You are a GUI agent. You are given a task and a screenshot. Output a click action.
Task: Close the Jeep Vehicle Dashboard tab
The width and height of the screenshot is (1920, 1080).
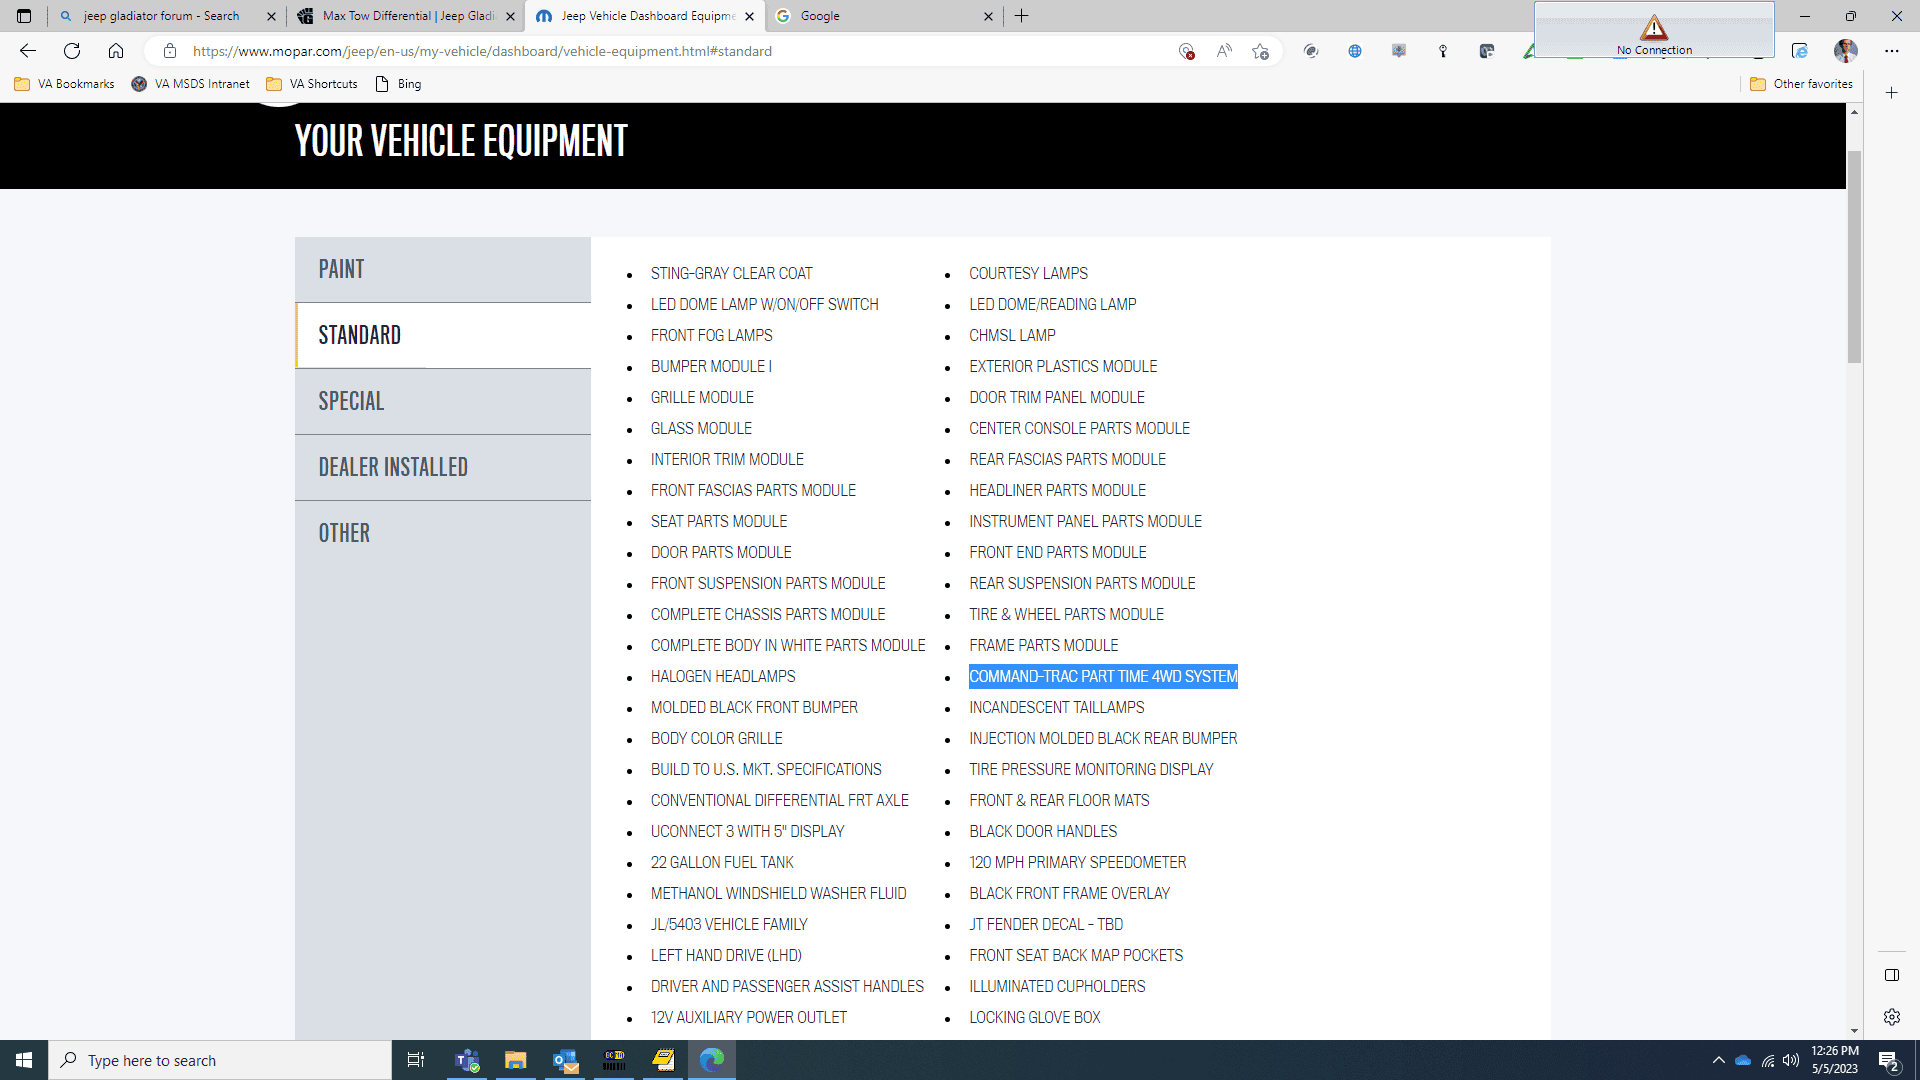[x=749, y=16]
